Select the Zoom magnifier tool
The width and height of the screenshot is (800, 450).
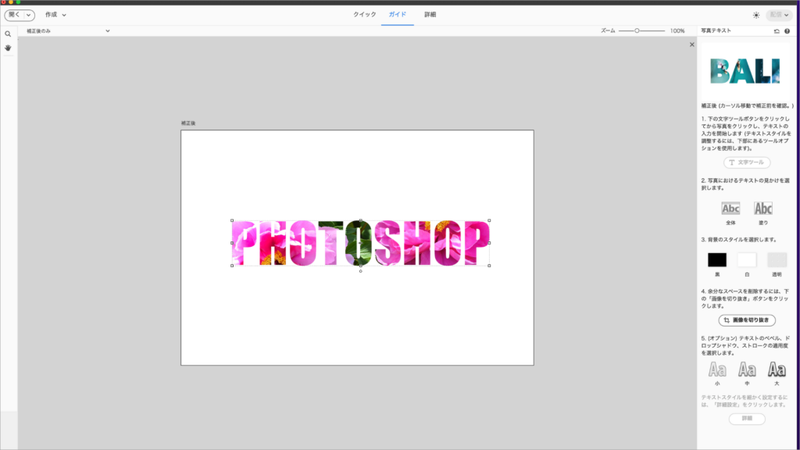click(8, 34)
